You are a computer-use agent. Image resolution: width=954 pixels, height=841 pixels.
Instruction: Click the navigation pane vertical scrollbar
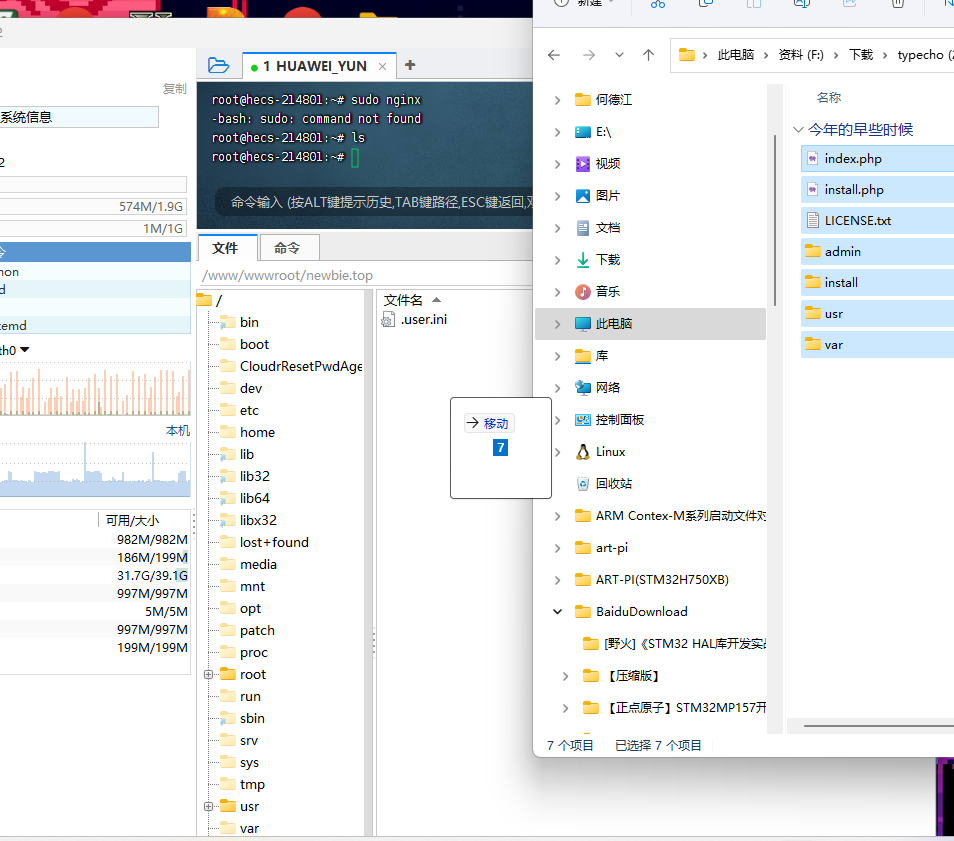tap(775, 220)
